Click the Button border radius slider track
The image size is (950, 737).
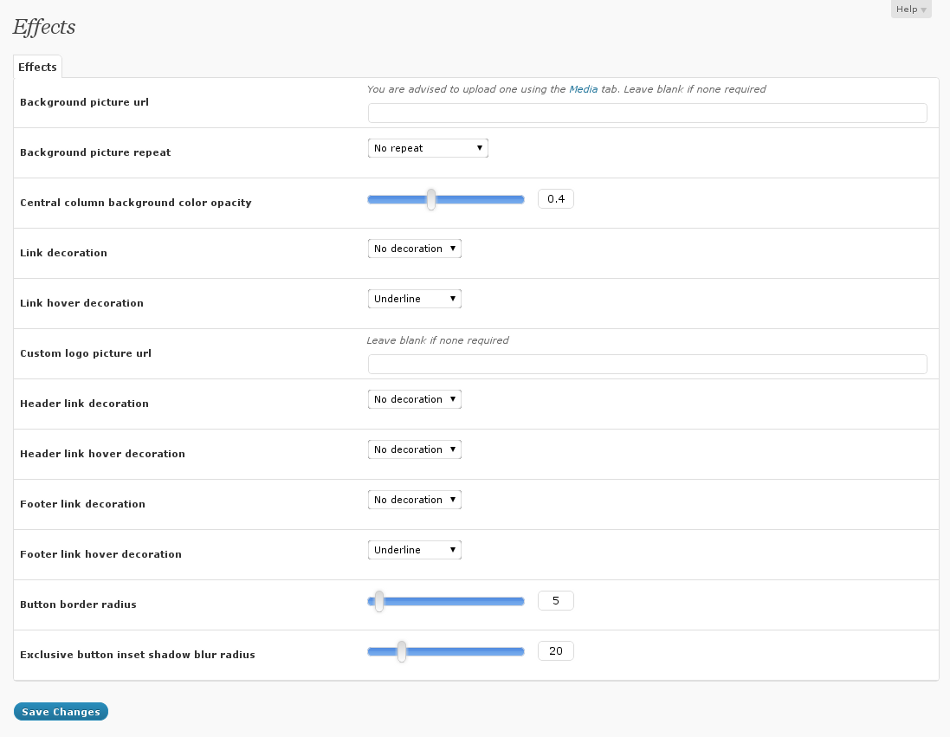[460, 601]
